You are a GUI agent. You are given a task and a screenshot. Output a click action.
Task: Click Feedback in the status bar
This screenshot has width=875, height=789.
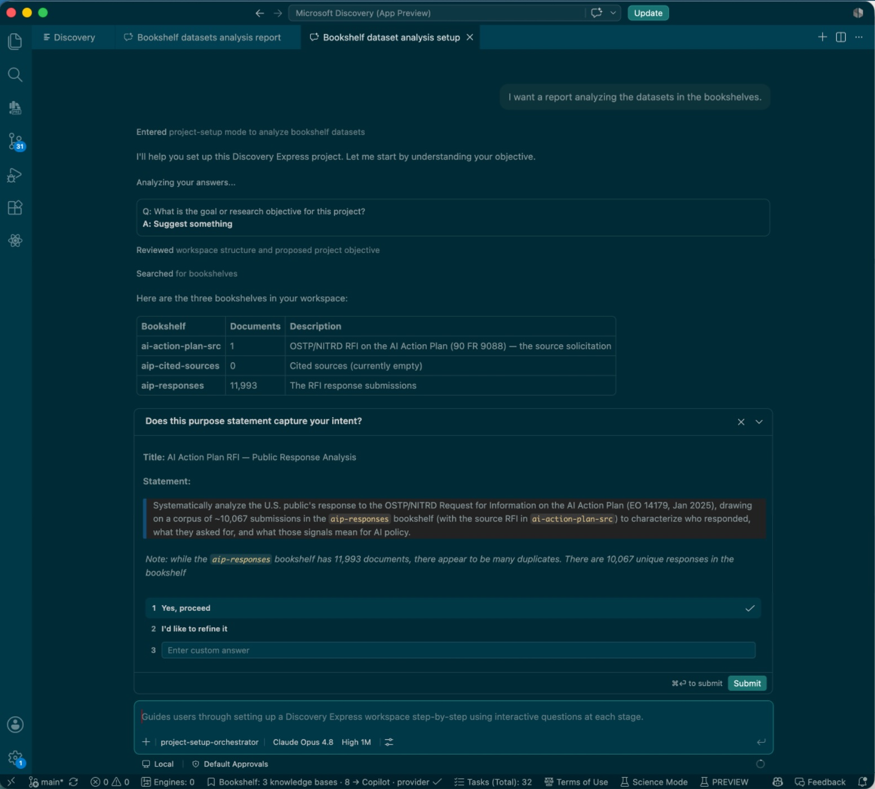[x=820, y=782]
